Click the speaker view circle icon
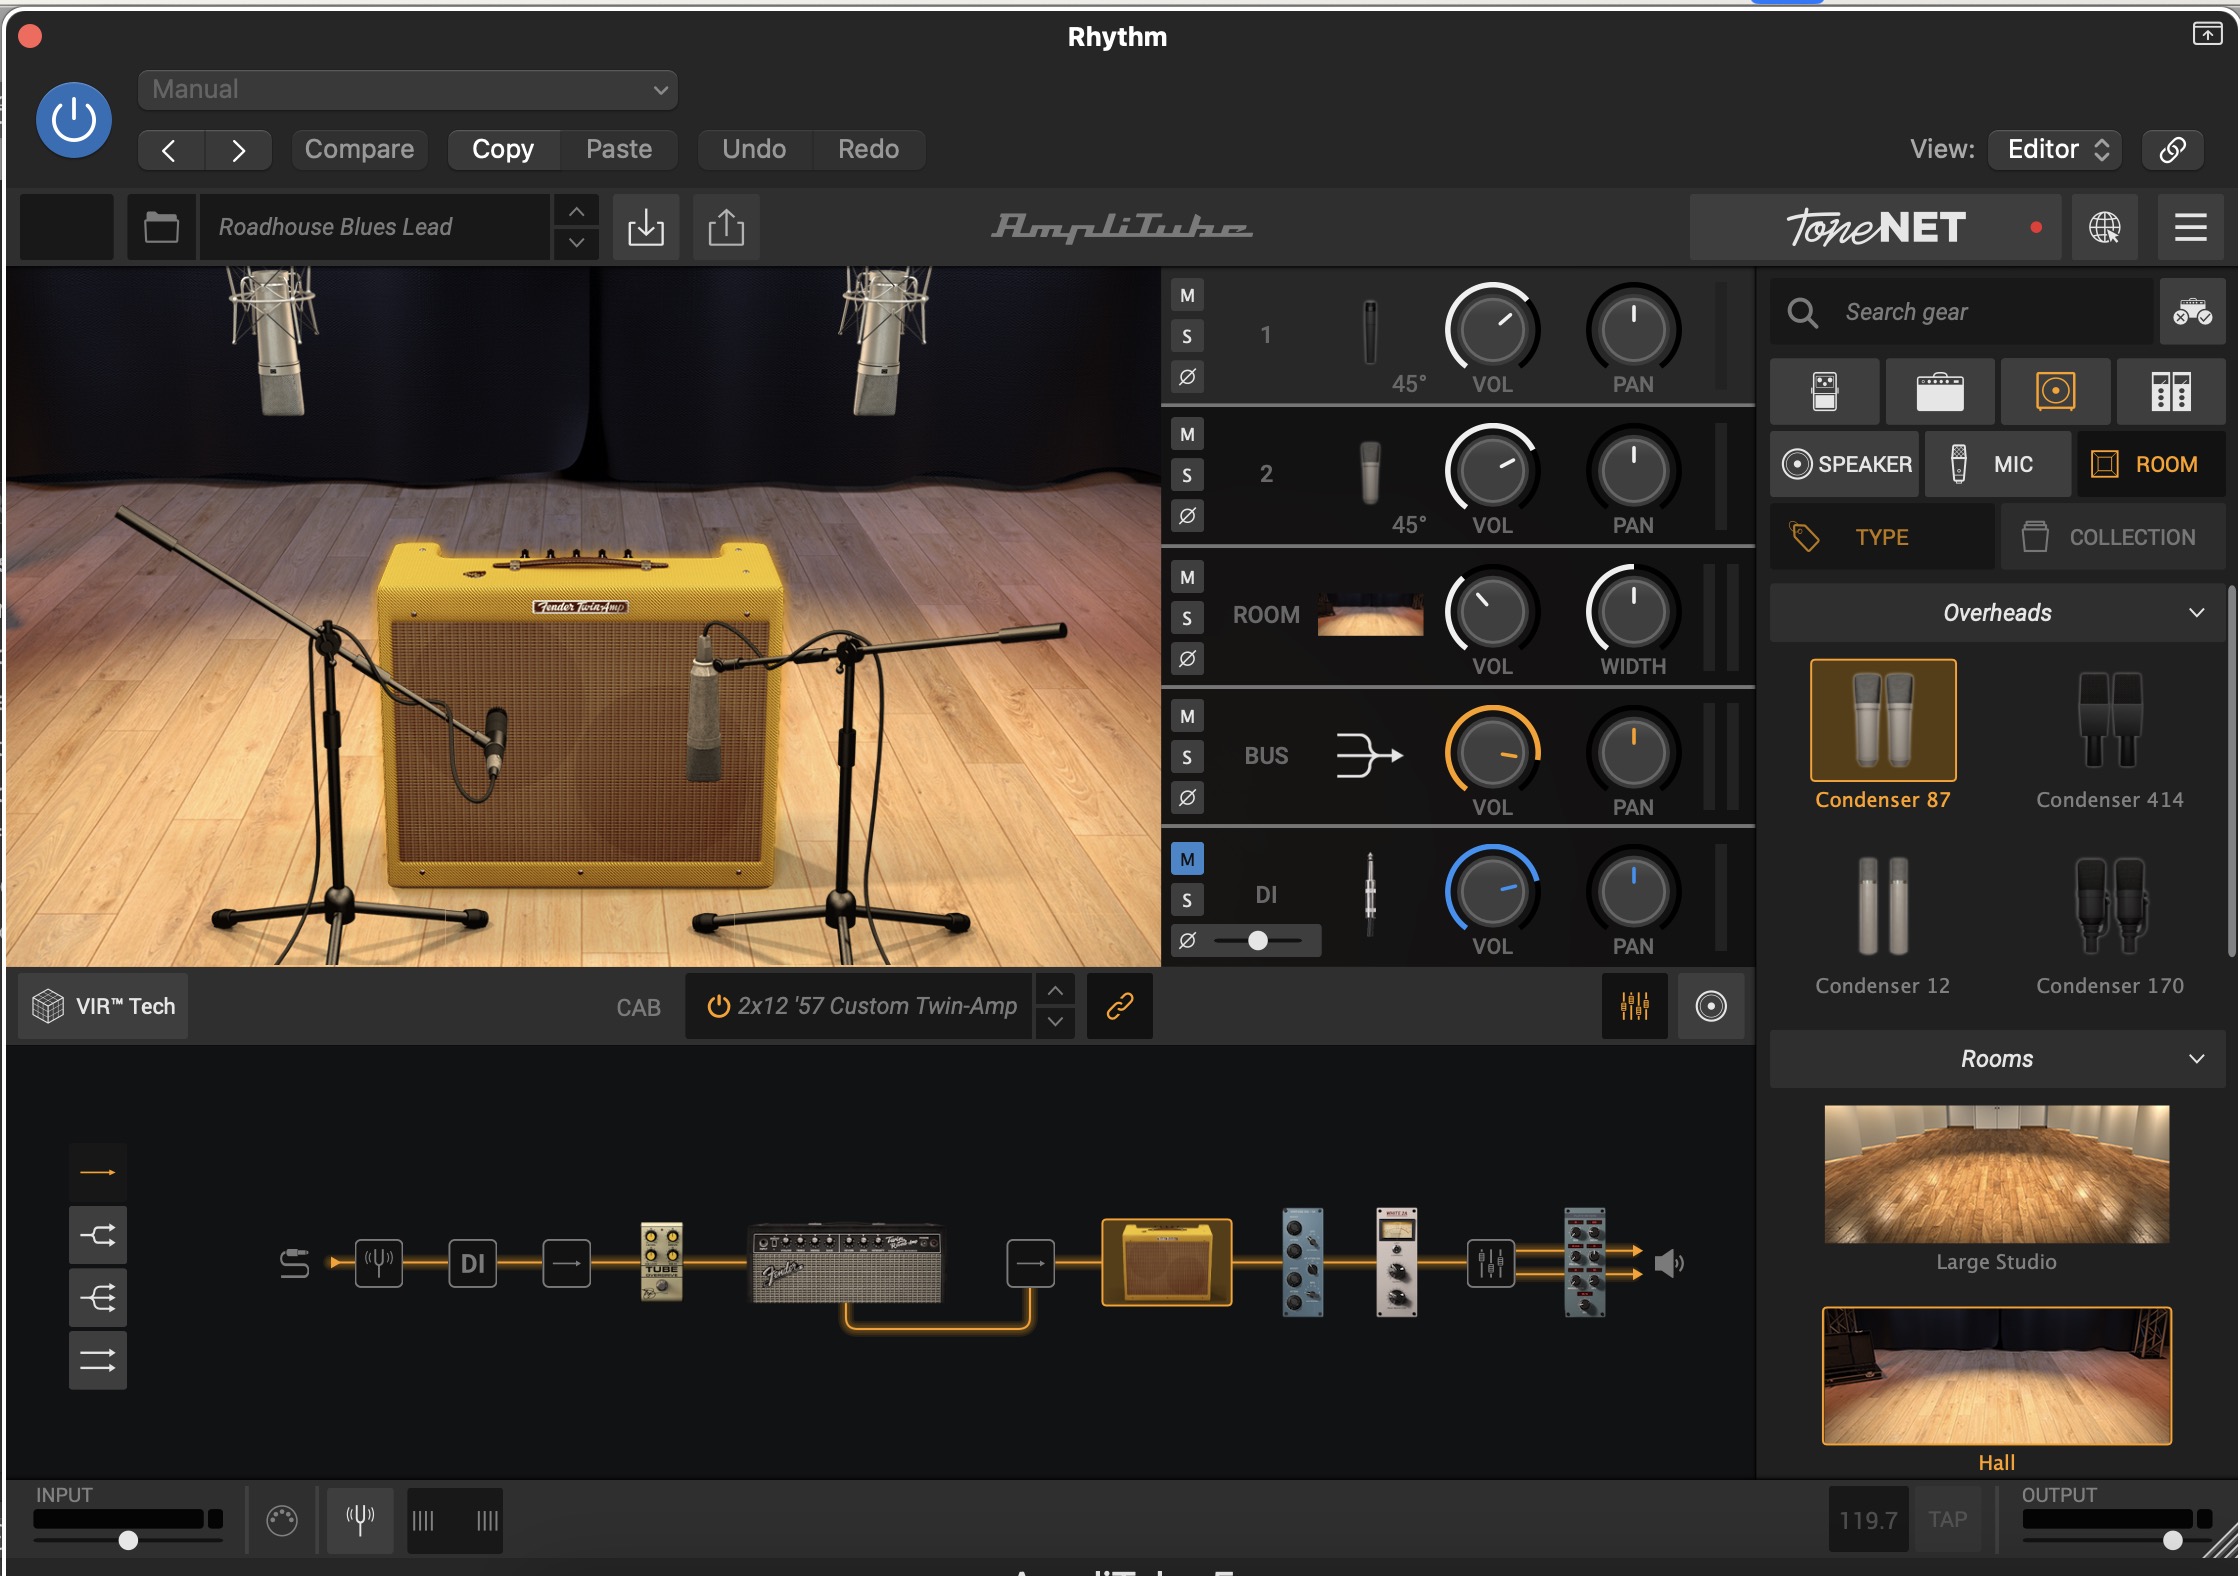2240x1576 pixels. click(1710, 1006)
